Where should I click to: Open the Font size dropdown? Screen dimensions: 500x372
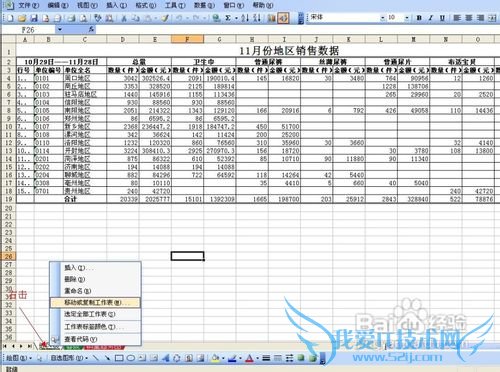coord(407,18)
